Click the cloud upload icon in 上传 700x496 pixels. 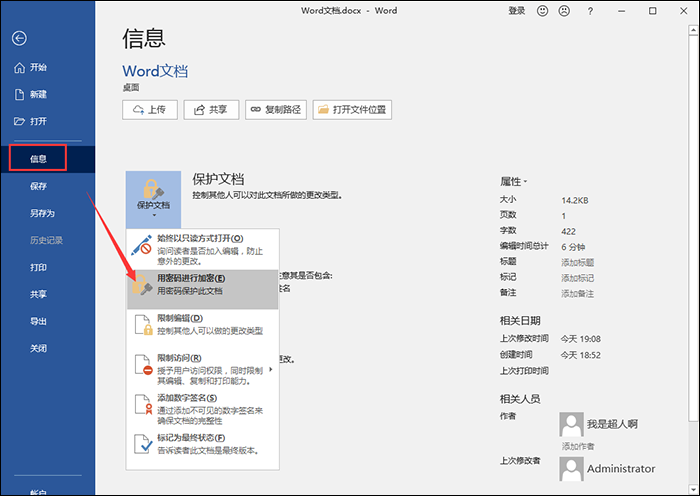(139, 109)
